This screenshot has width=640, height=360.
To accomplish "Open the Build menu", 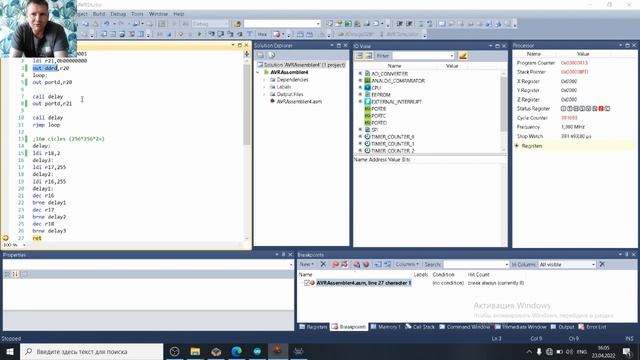I will click(x=99, y=14).
